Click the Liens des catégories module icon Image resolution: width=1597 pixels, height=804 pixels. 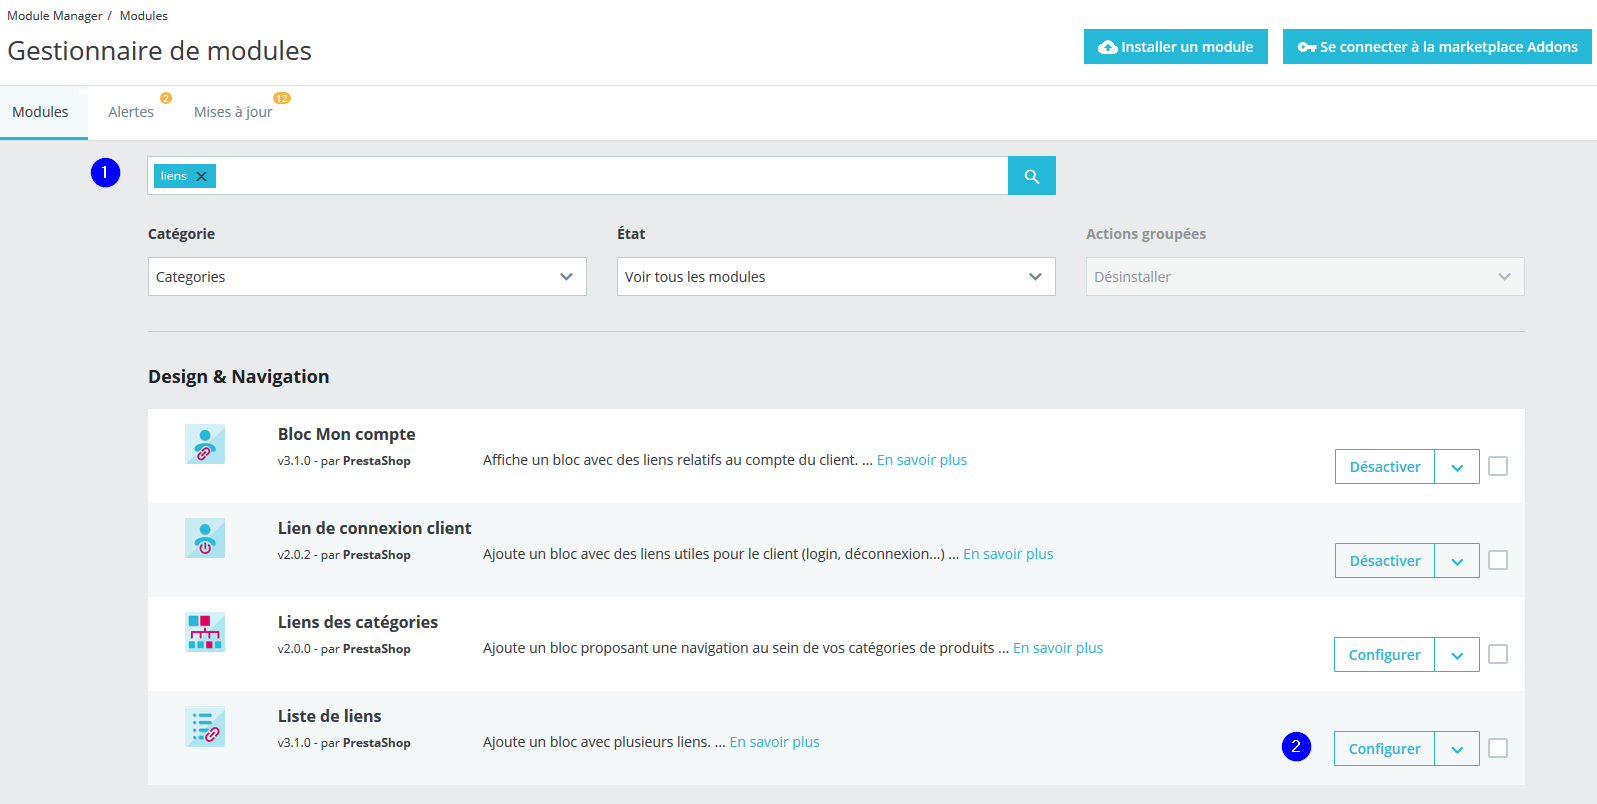205,632
